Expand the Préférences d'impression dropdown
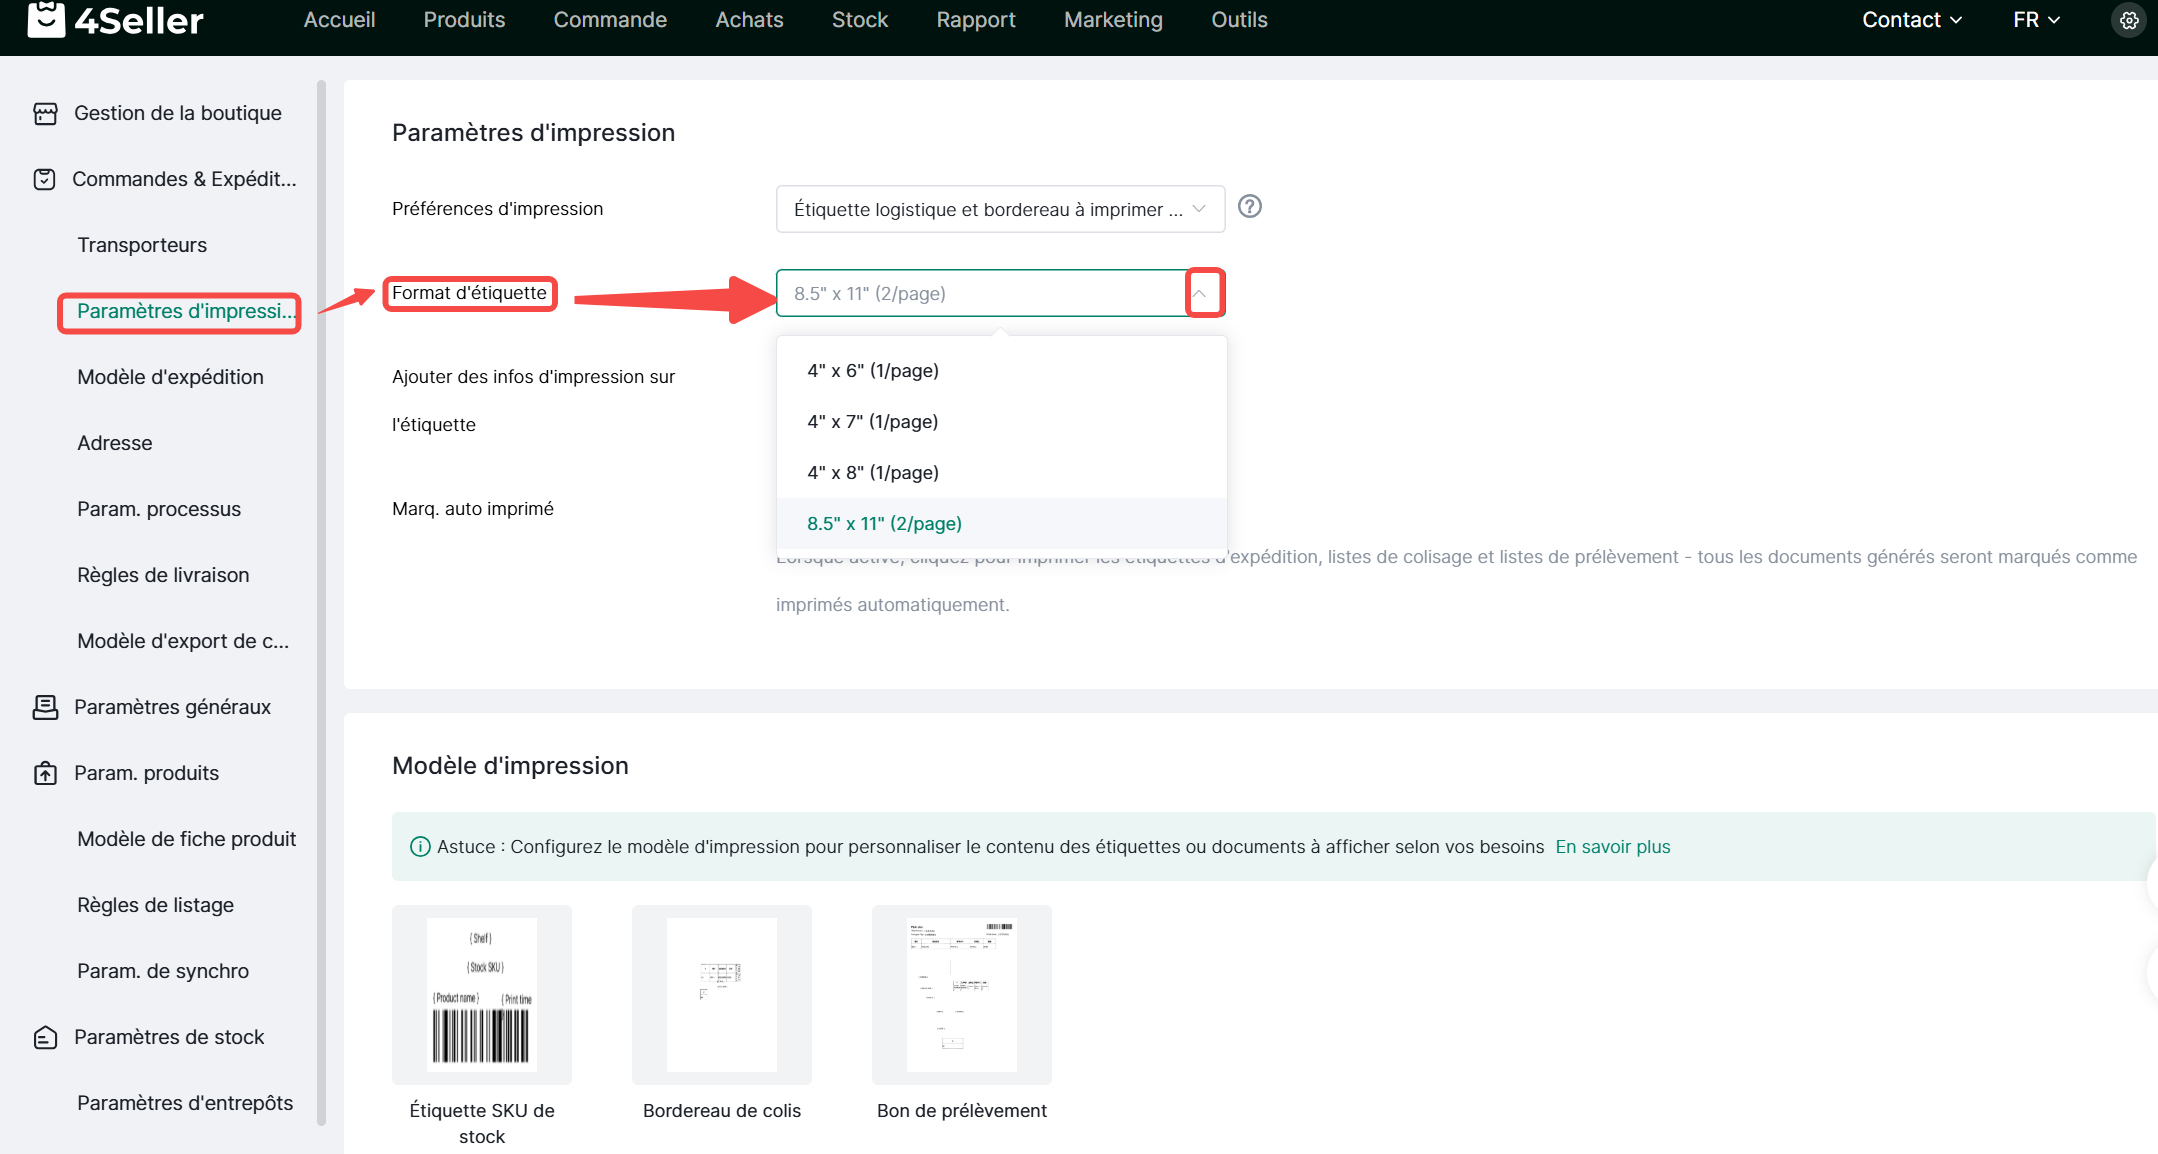 point(1000,209)
